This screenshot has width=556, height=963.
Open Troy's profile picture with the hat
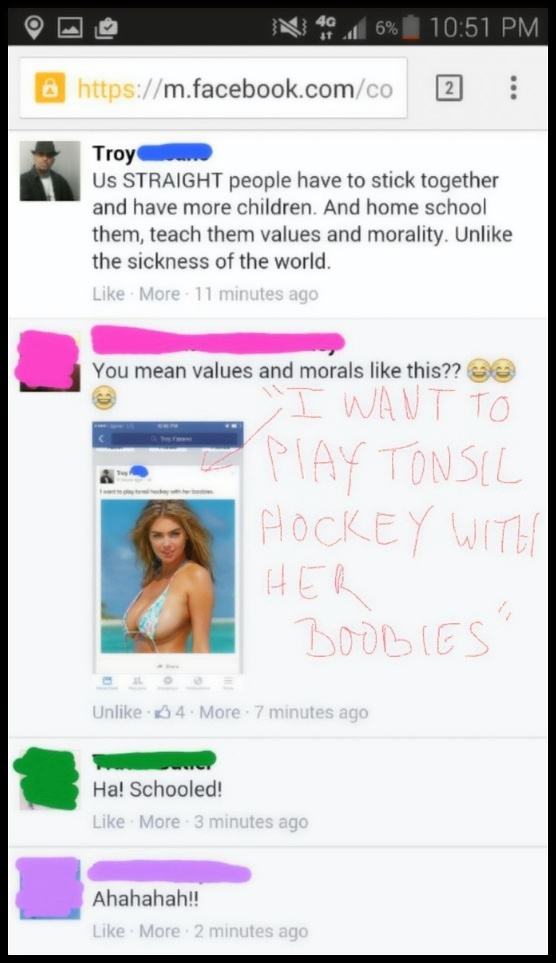click(x=50, y=171)
